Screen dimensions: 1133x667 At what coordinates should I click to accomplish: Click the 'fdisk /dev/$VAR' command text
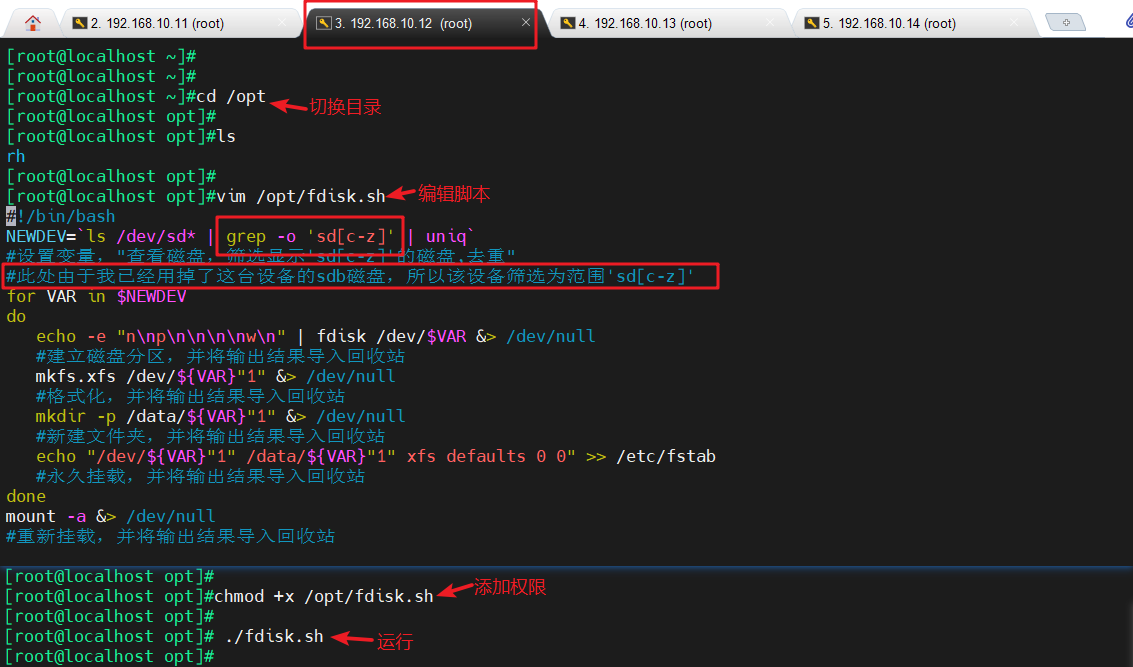392,336
